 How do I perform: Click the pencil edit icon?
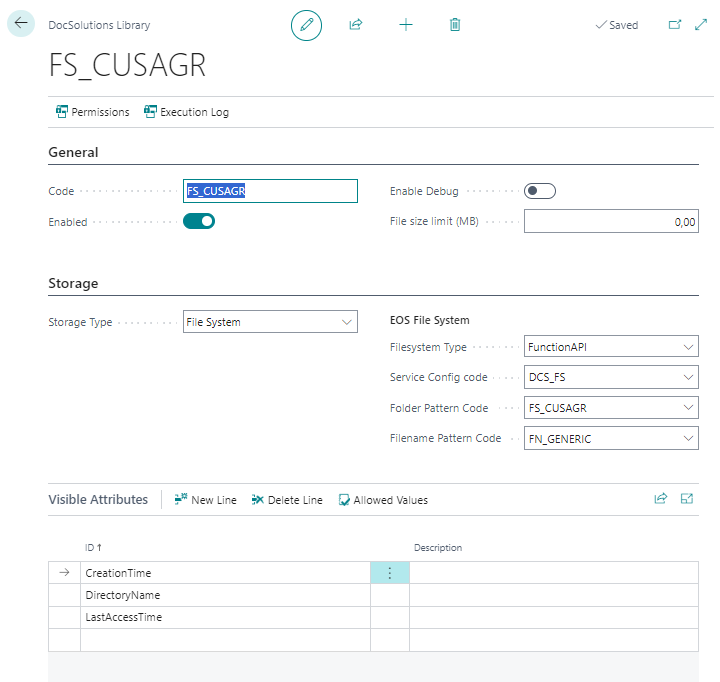tap(307, 25)
